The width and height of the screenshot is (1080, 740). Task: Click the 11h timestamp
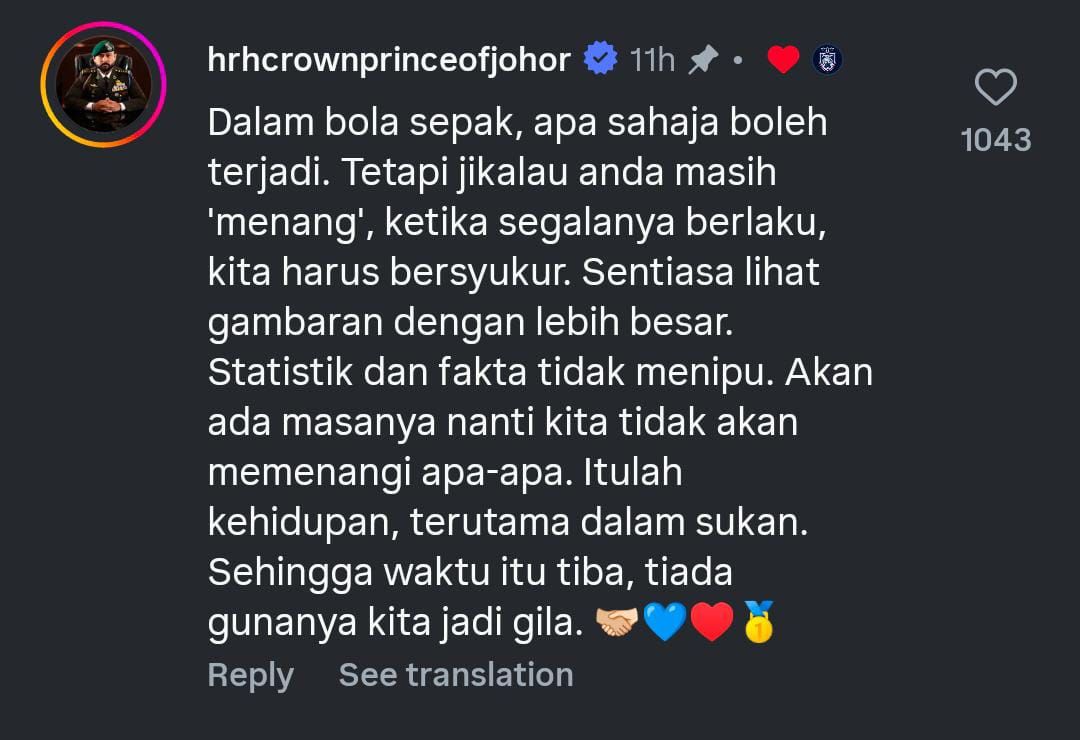652,60
